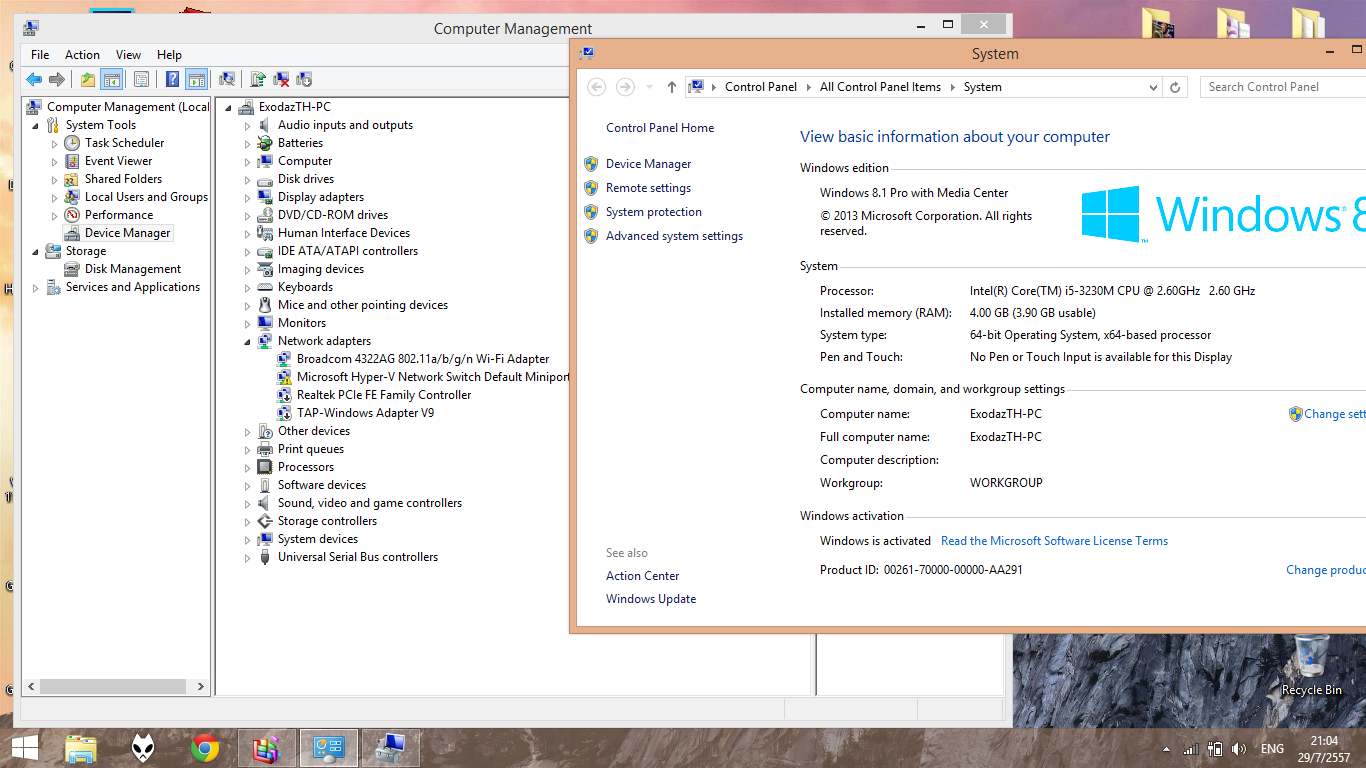Click the battery power icon in system tray

pos(1216,749)
